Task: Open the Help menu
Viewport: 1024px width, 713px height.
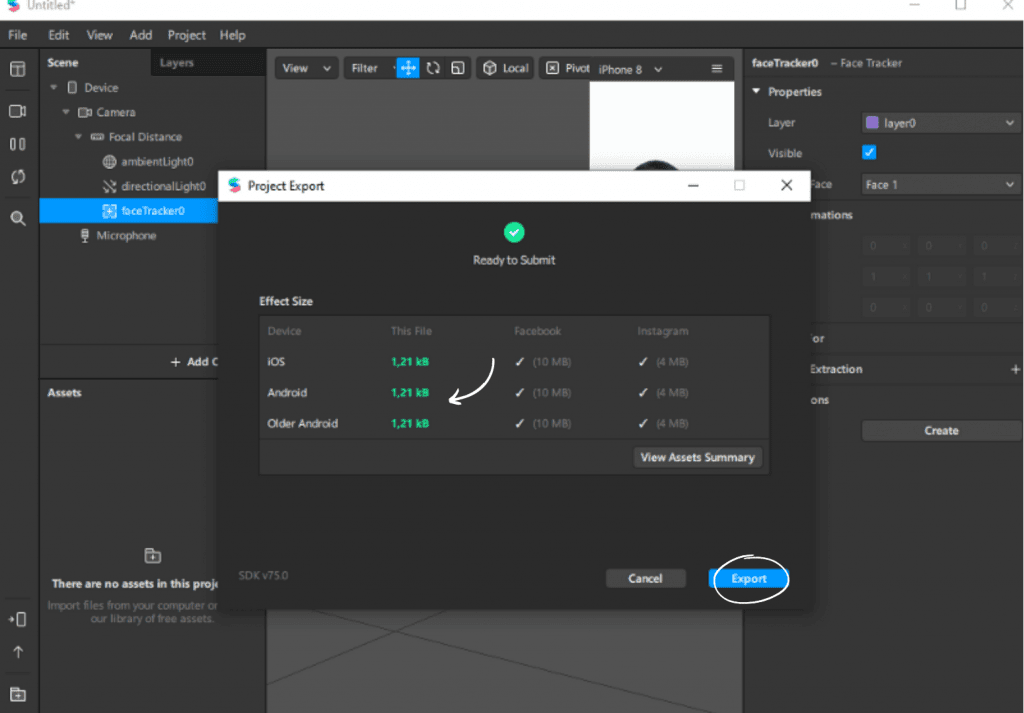Action: [232, 35]
